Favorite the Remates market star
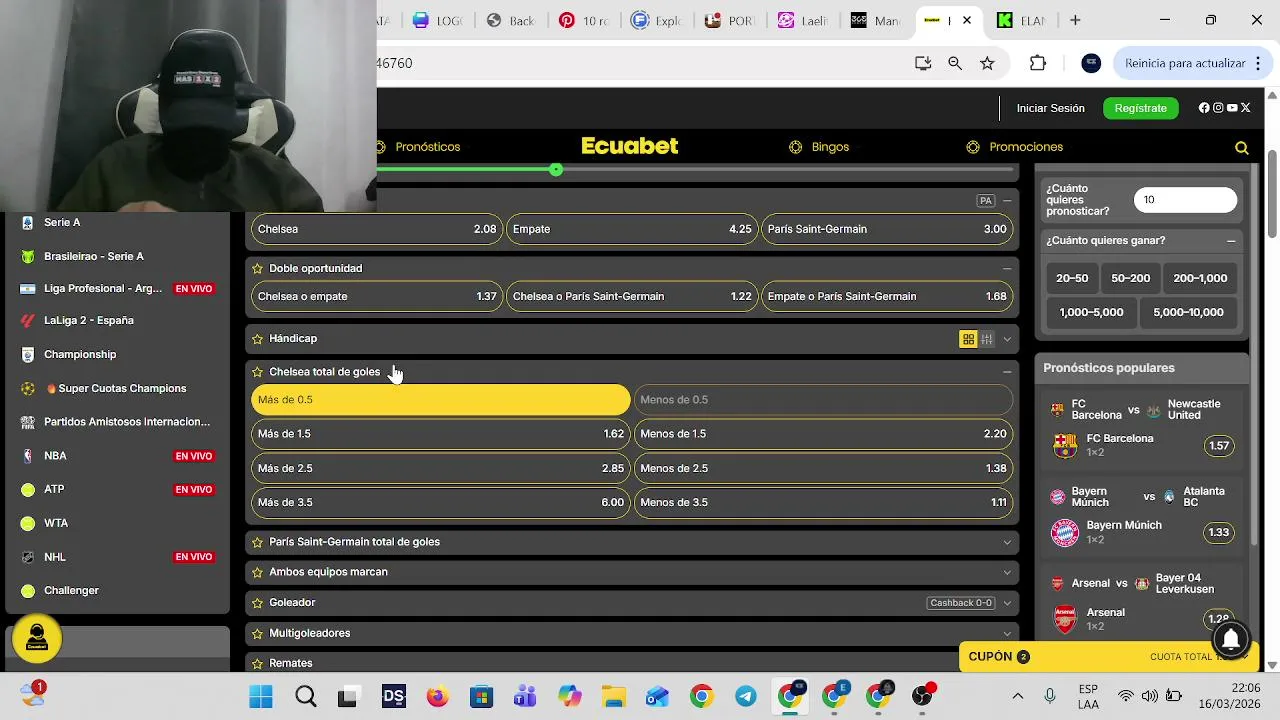This screenshot has height=720, width=1280. [x=257, y=663]
